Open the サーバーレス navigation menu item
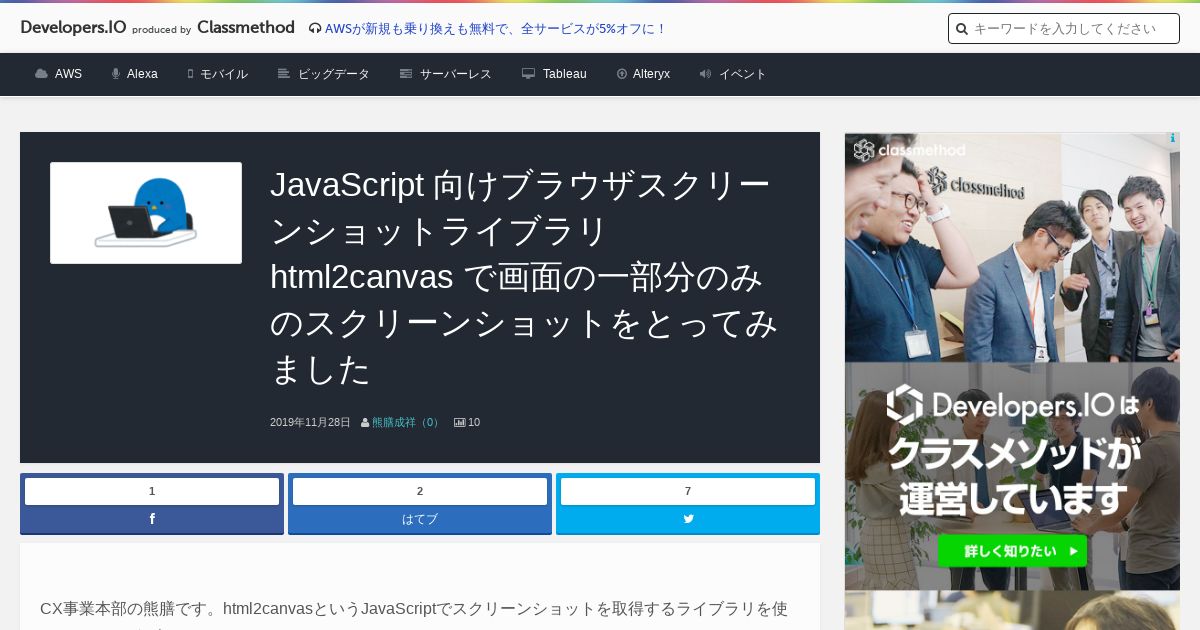The height and width of the screenshot is (630, 1200). [x=456, y=74]
